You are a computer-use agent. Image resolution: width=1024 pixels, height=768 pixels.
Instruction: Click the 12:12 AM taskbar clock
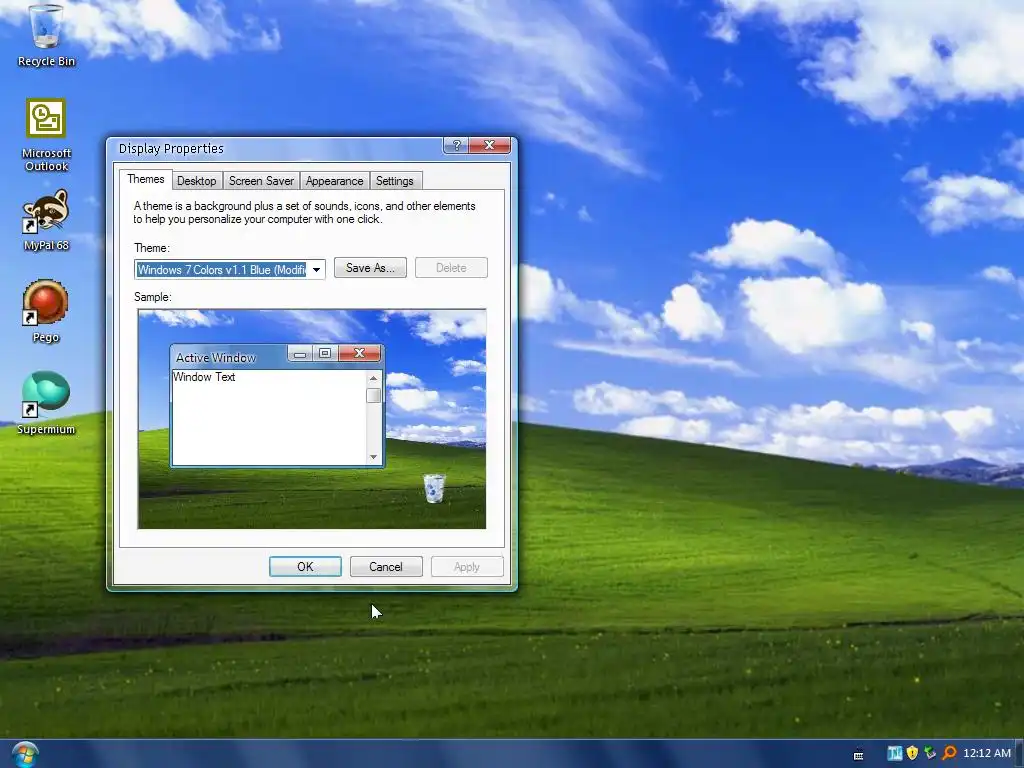[x=987, y=753]
